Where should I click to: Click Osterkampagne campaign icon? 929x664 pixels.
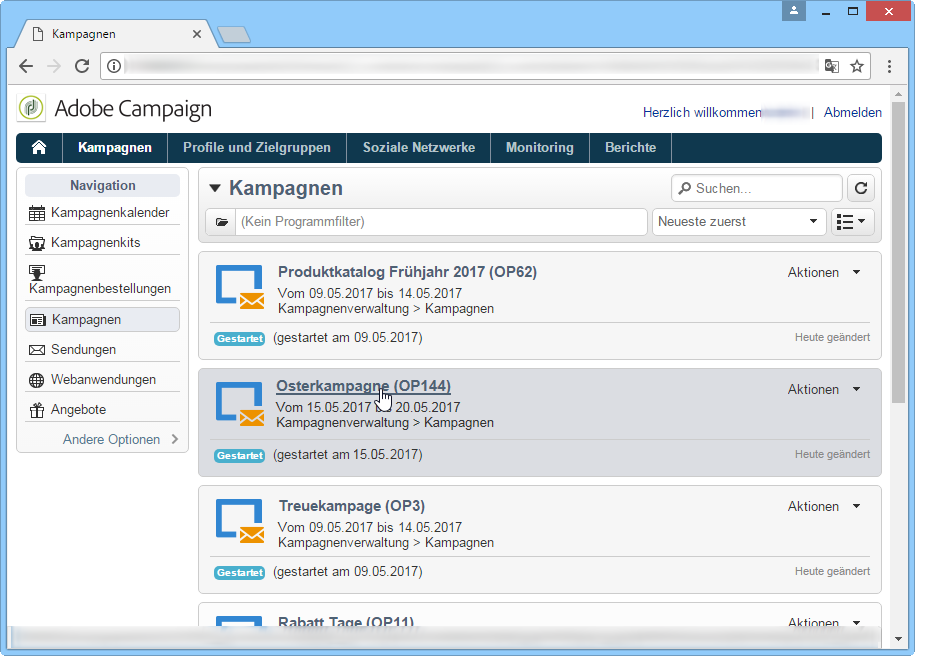coord(239,404)
